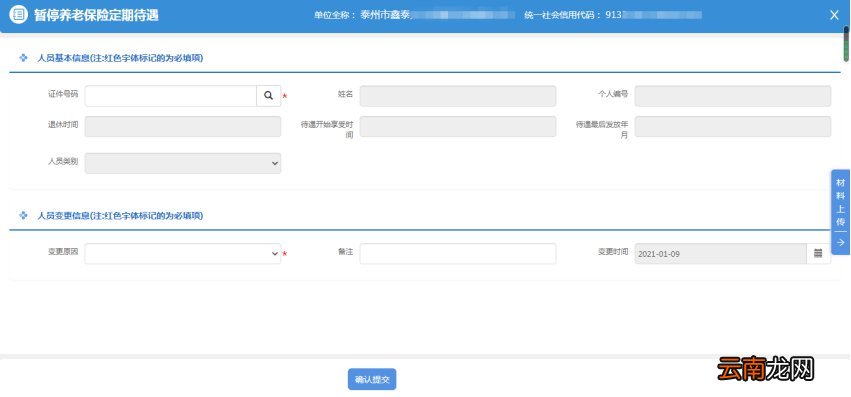Click the search magnifier beside 证件号码
The width and height of the screenshot is (851, 397).
coord(269,96)
